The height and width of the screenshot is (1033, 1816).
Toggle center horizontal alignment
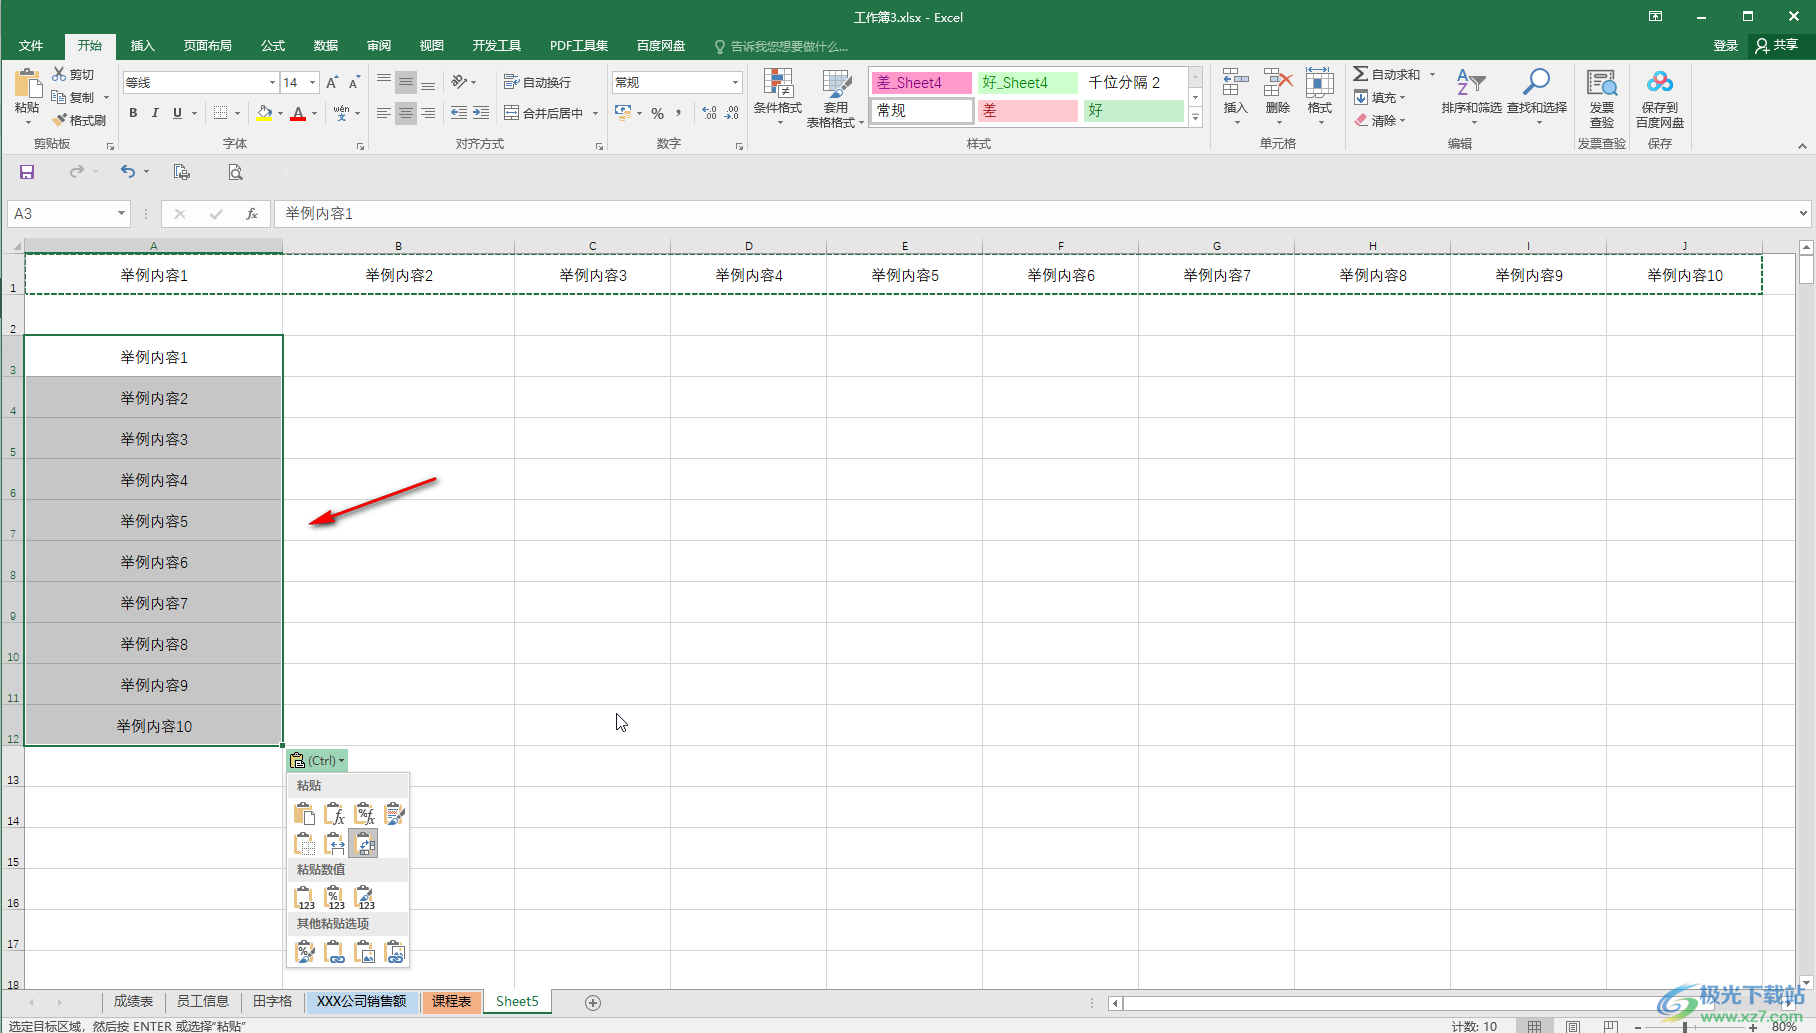[405, 113]
